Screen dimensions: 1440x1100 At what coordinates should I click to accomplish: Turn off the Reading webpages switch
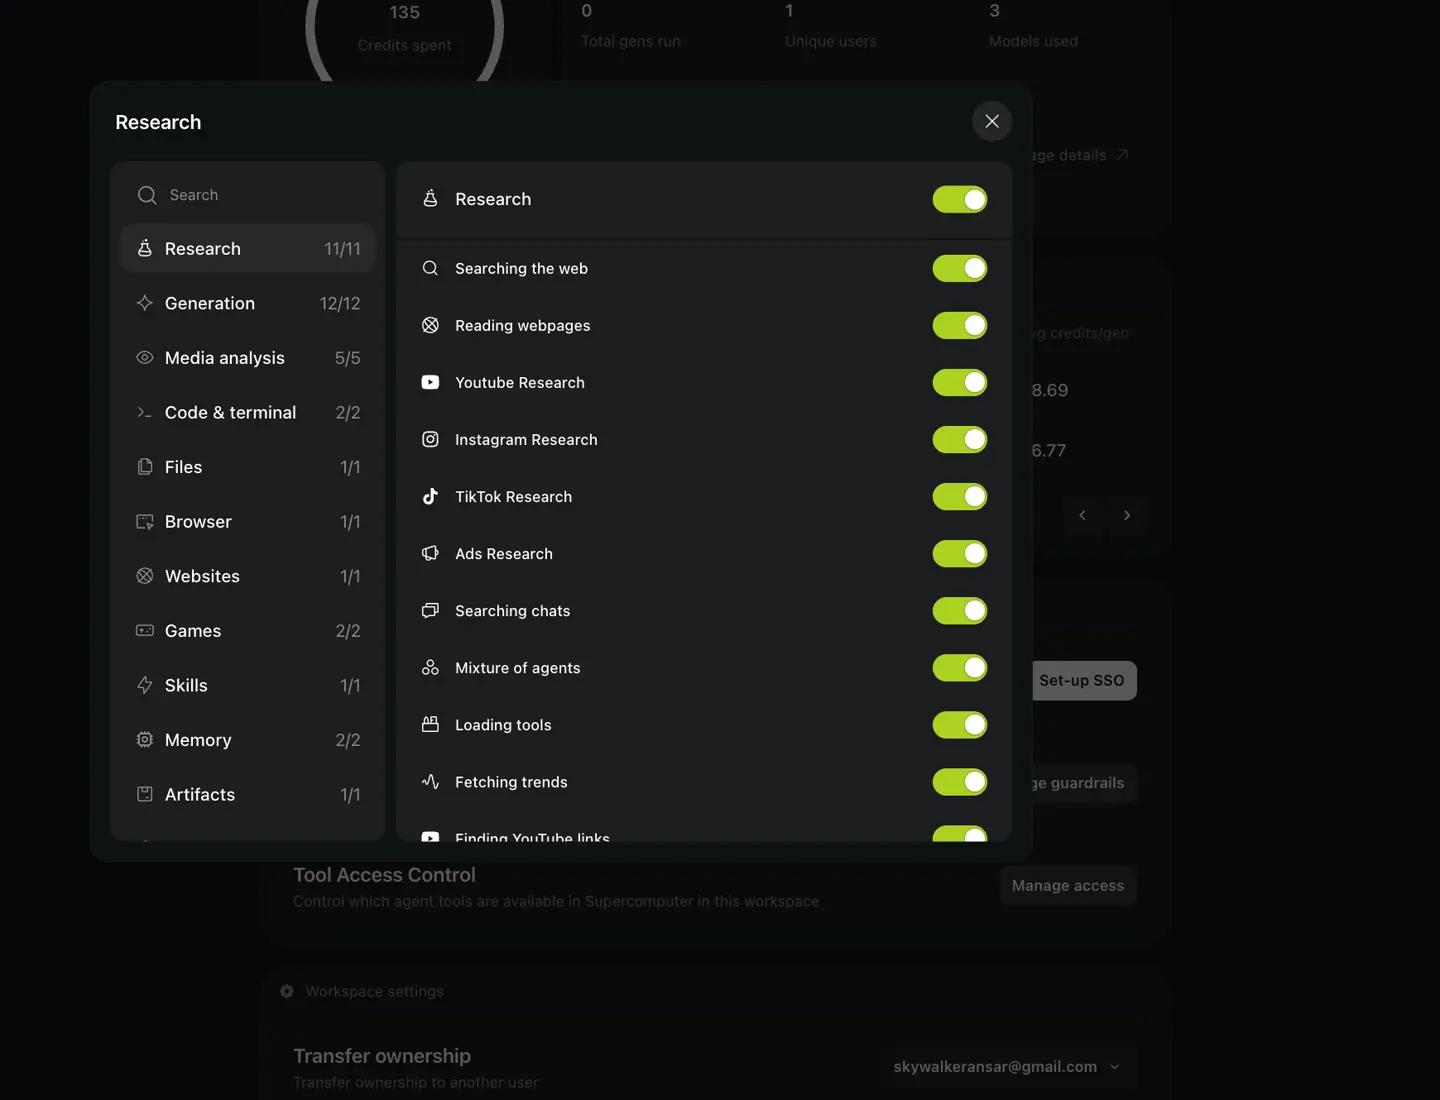click(x=960, y=325)
